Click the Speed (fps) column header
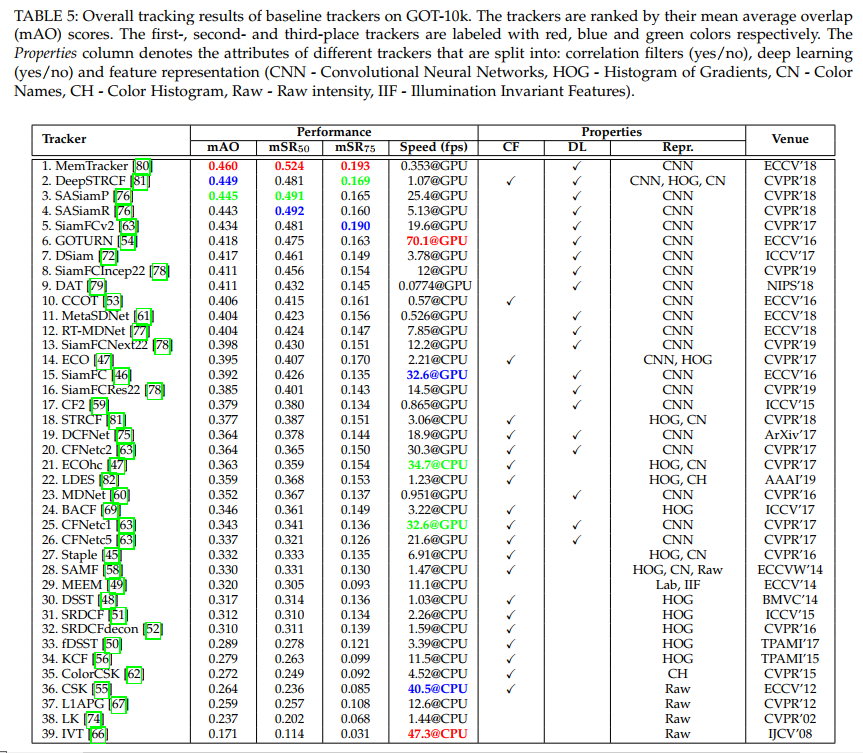This screenshot has width=863, height=753. click(x=432, y=146)
